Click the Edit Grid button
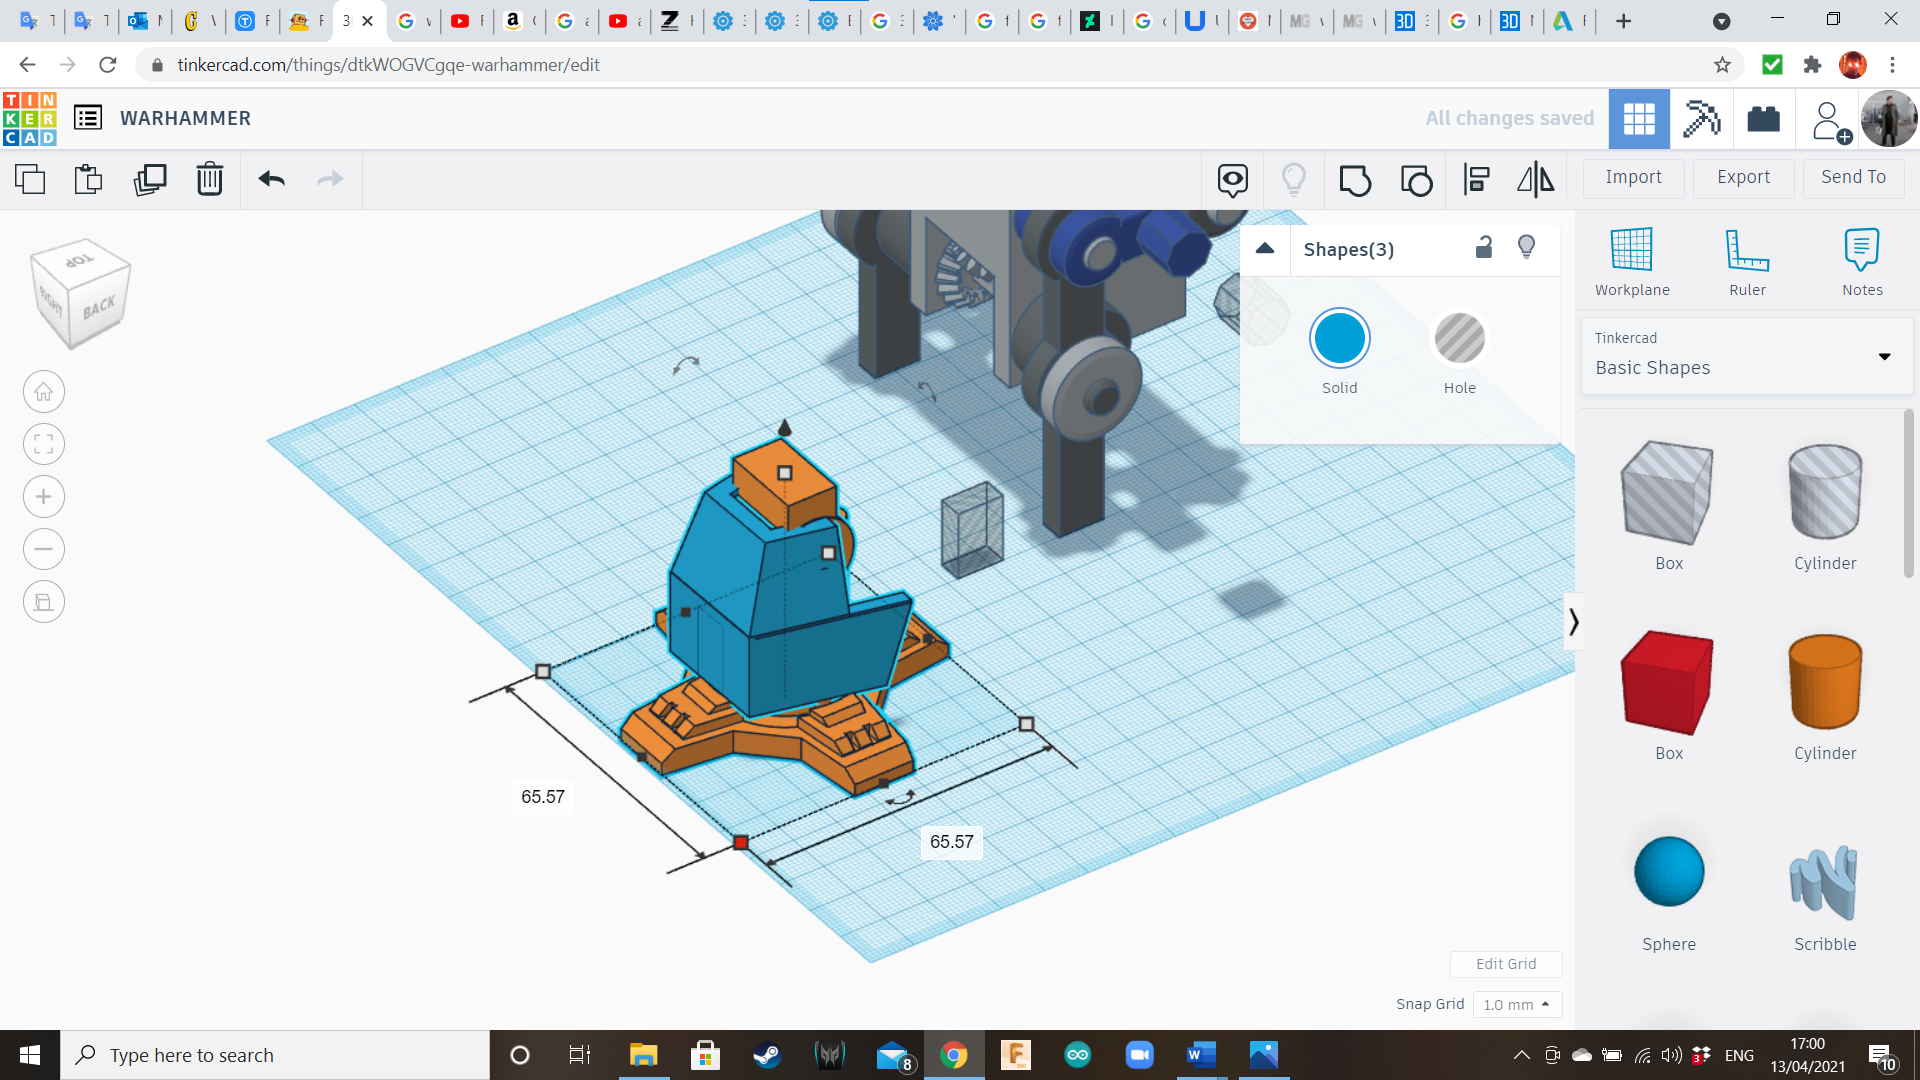 (x=1506, y=964)
